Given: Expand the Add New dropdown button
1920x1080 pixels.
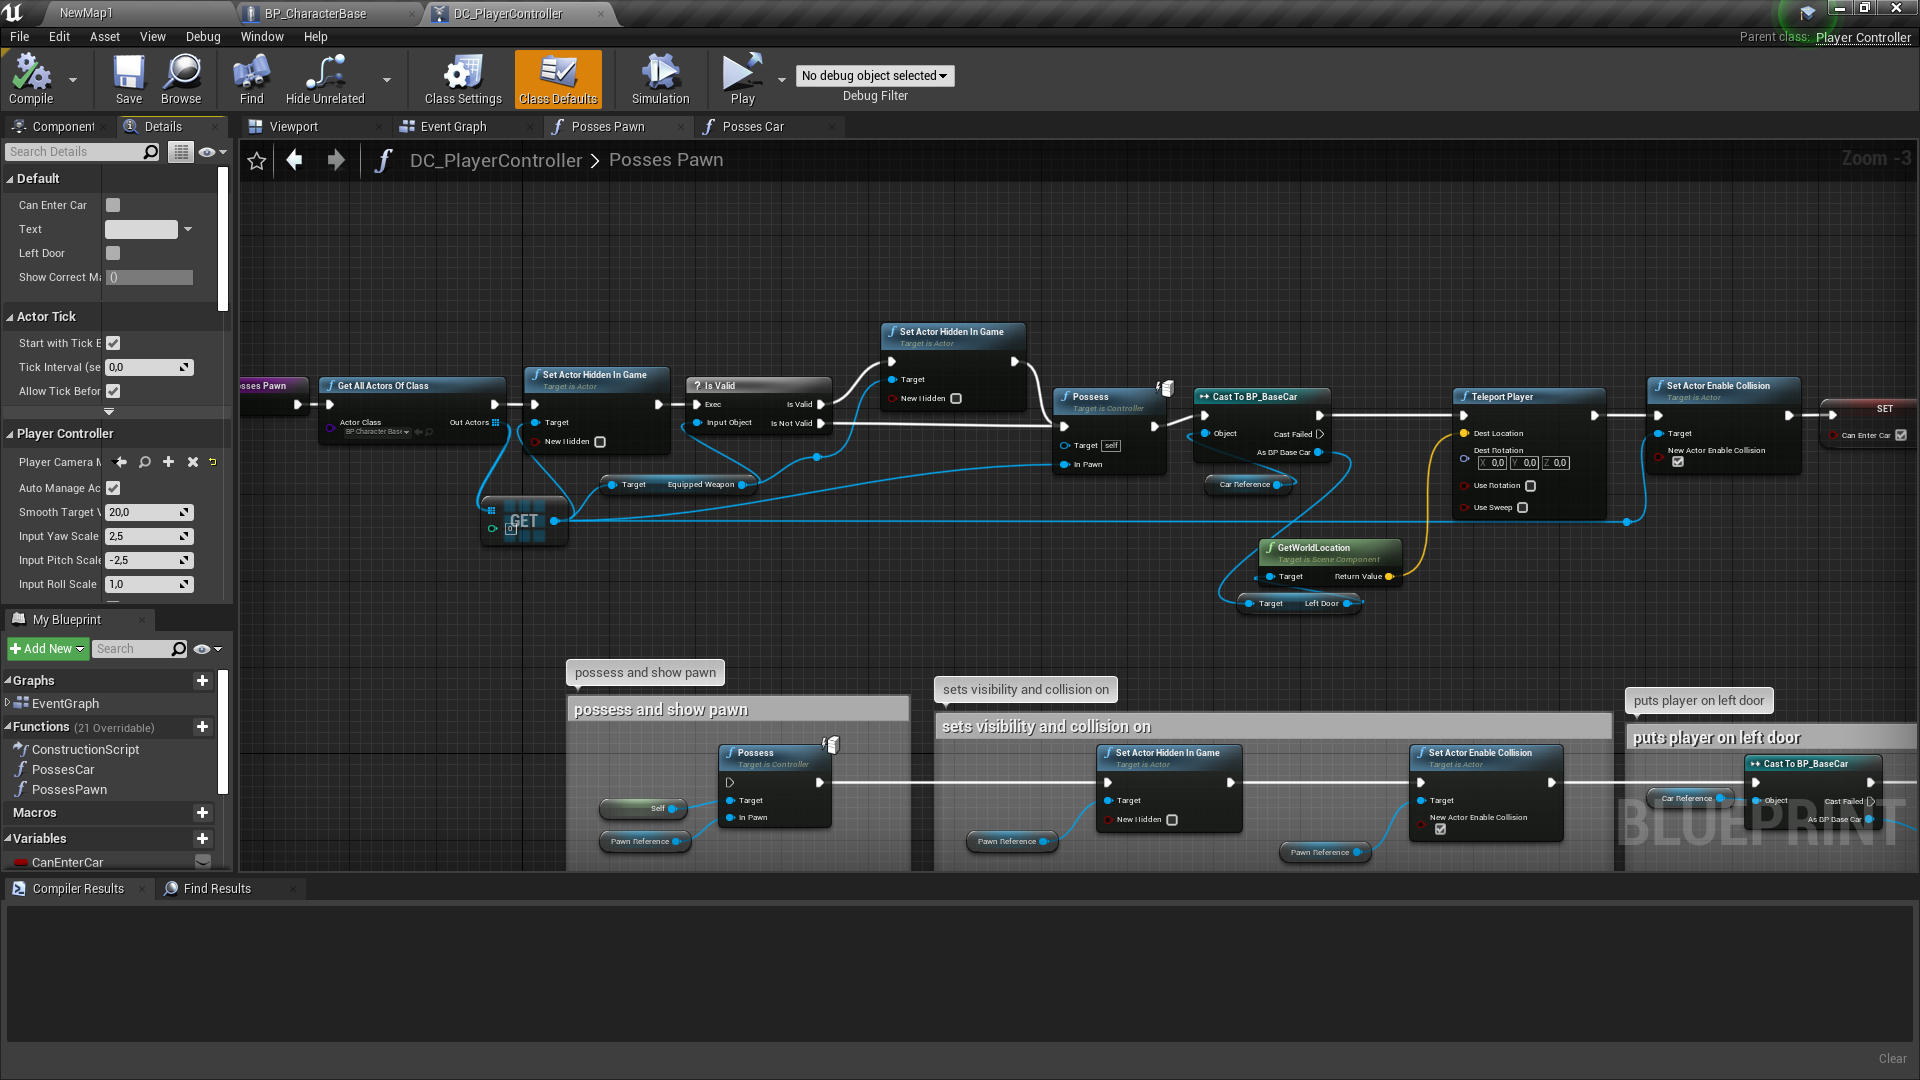Looking at the screenshot, I should point(47,649).
